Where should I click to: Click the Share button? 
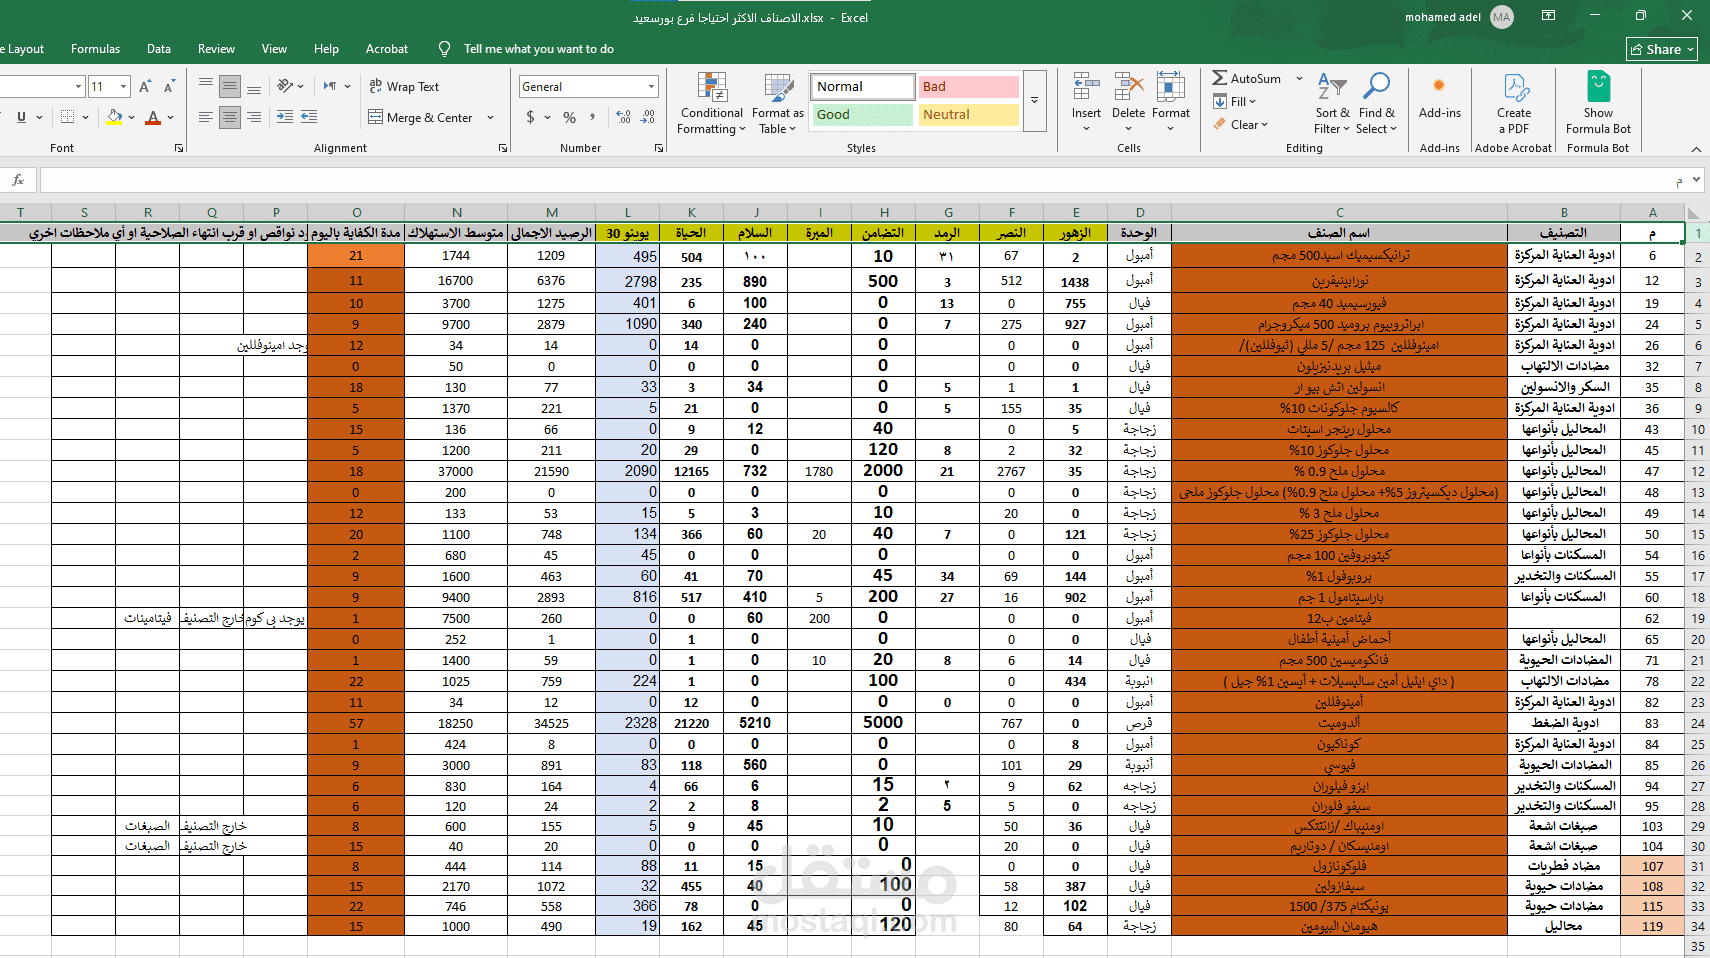tap(1662, 49)
